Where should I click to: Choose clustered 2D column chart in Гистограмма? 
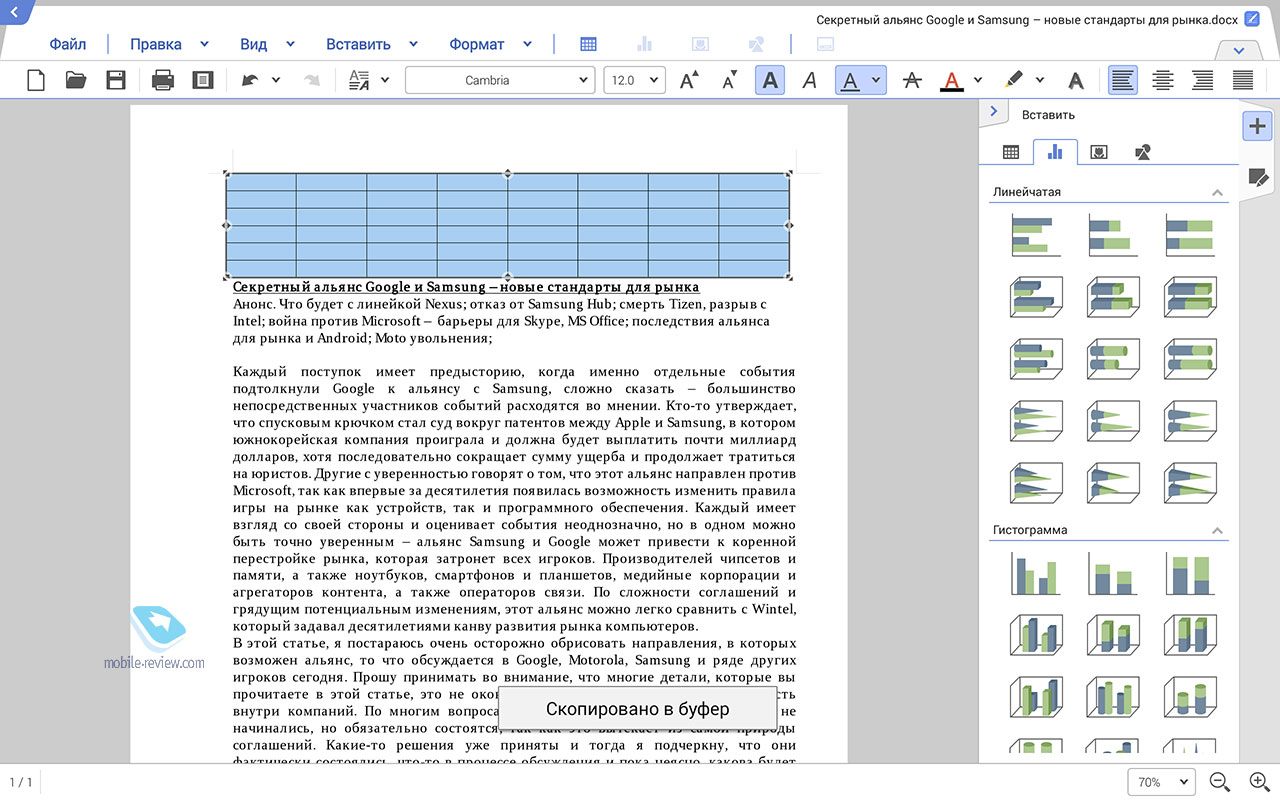coord(1036,574)
